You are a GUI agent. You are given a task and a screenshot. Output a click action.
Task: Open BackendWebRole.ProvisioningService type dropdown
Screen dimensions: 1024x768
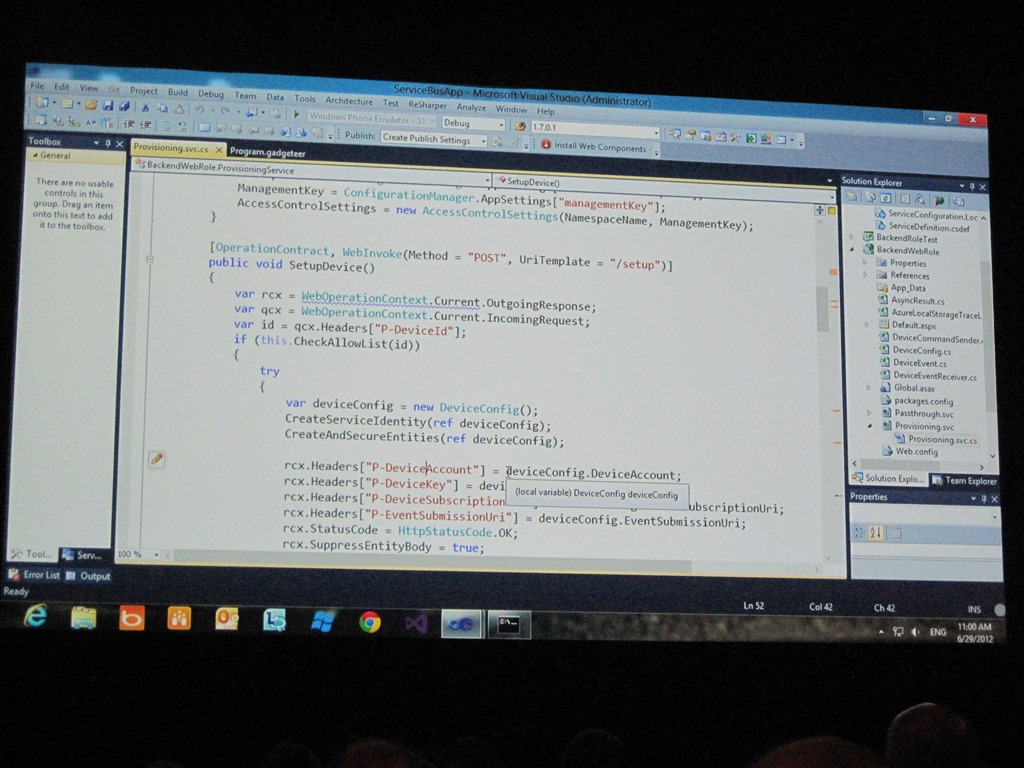click(x=311, y=172)
